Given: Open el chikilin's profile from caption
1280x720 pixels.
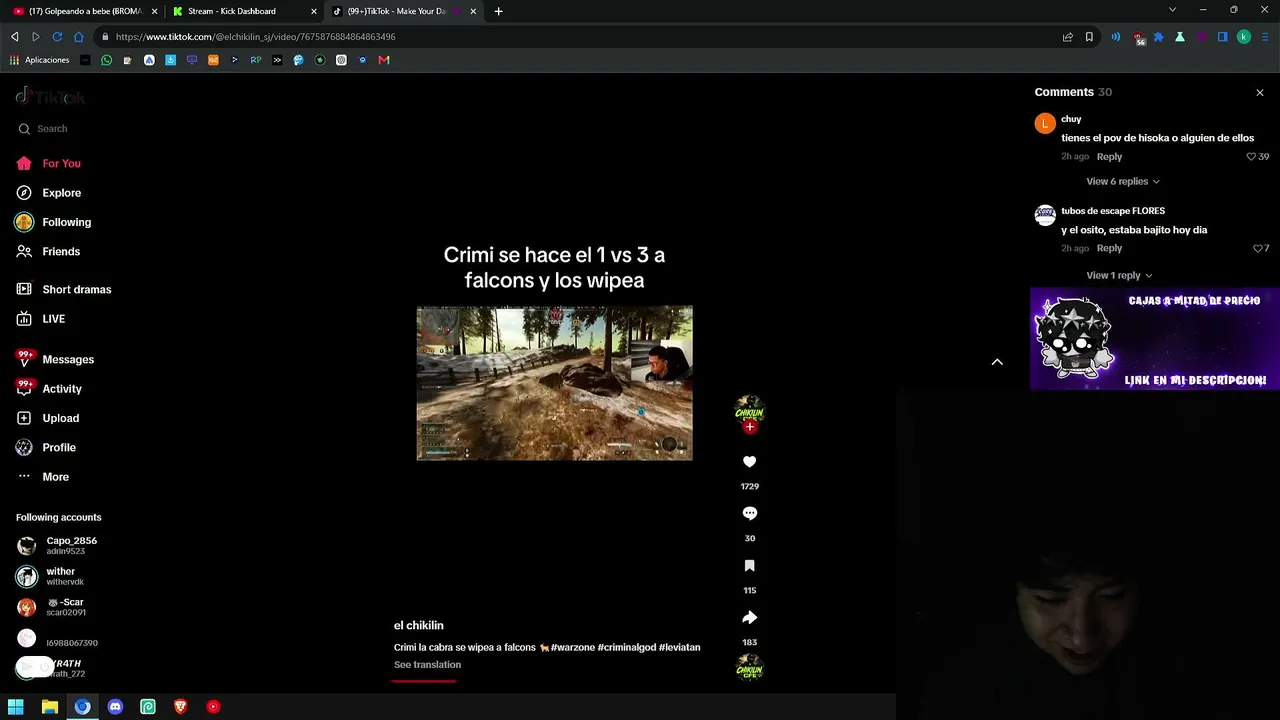Looking at the screenshot, I should tap(418, 626).
